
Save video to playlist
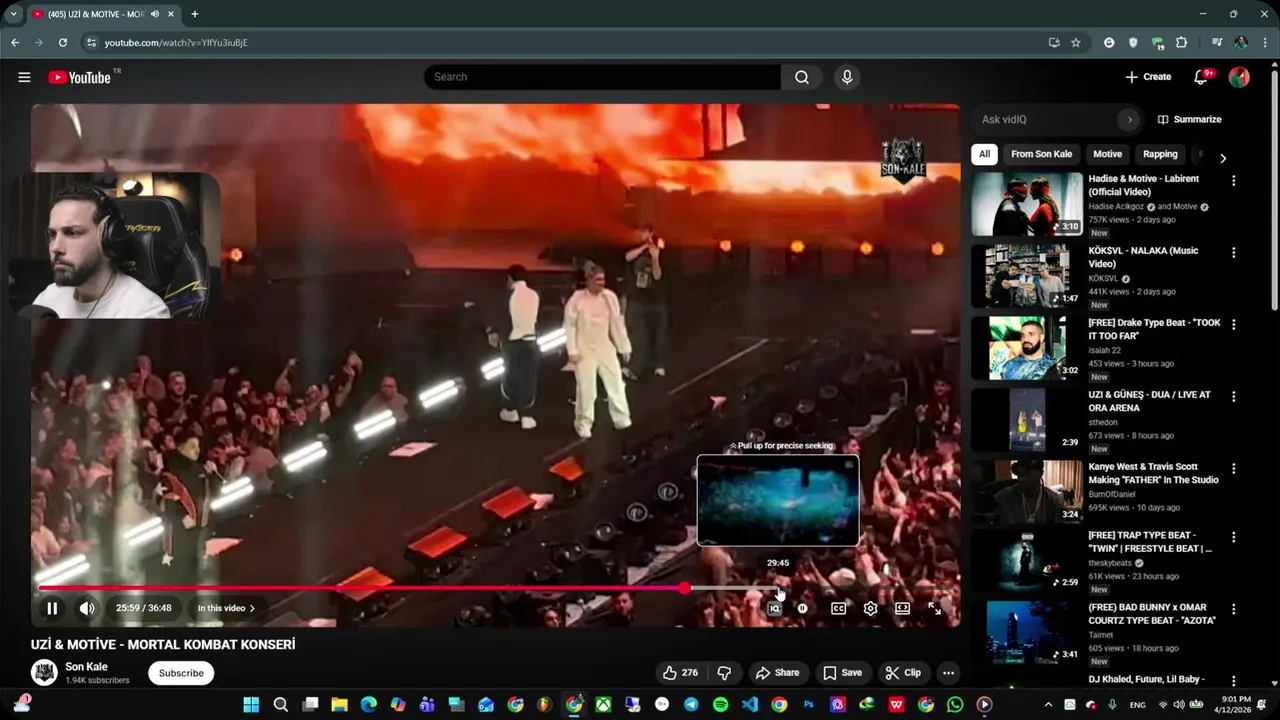(842, 673)
